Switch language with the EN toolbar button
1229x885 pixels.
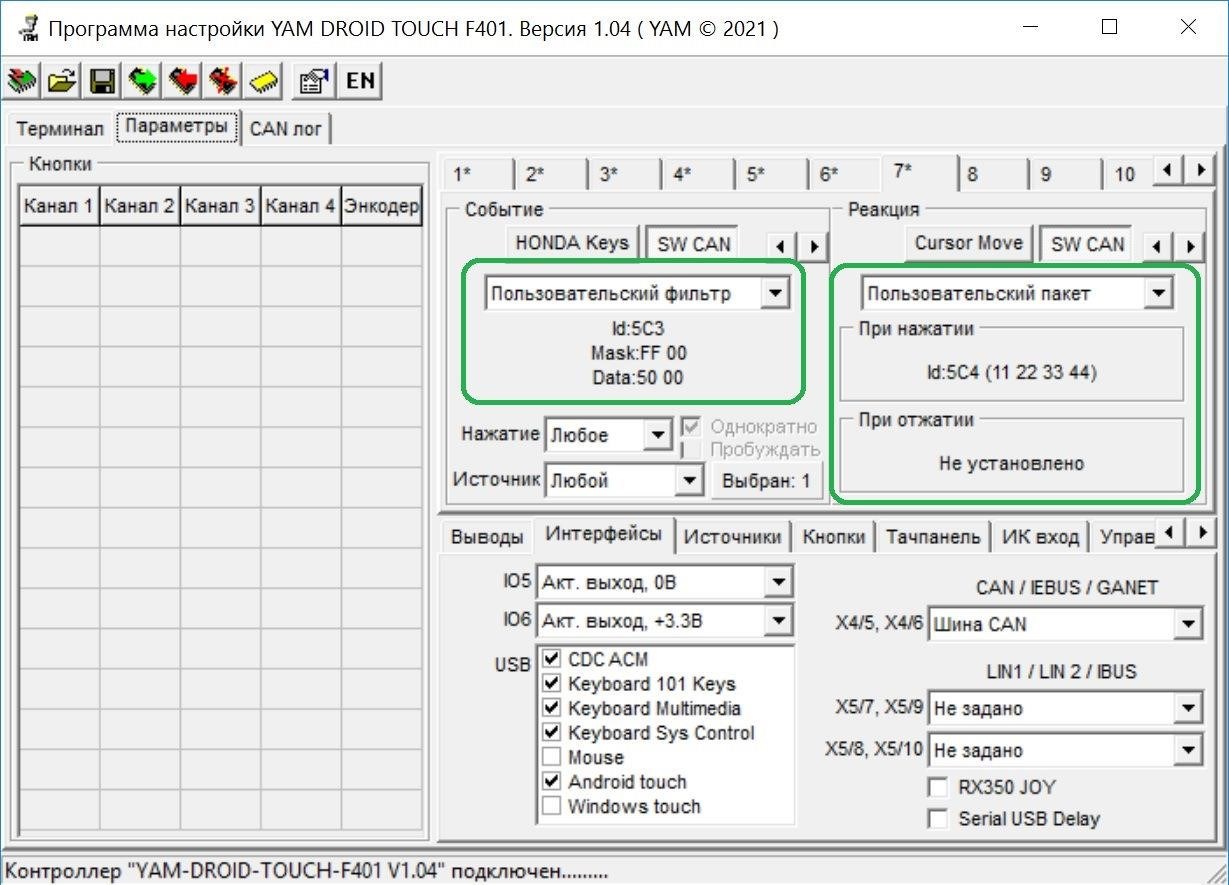360,82
